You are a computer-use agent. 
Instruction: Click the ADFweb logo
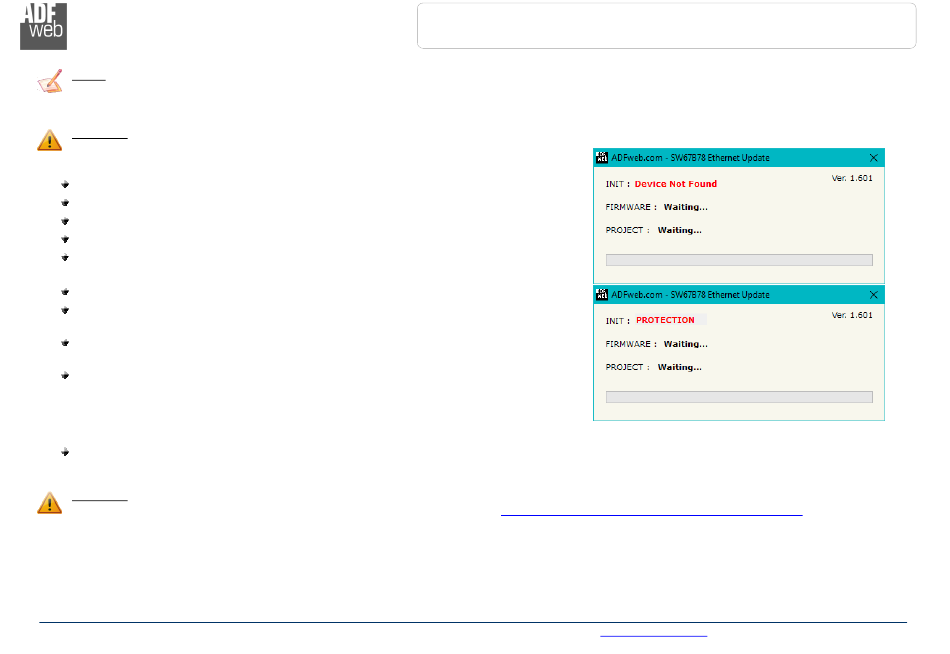(x=43, y=26)
